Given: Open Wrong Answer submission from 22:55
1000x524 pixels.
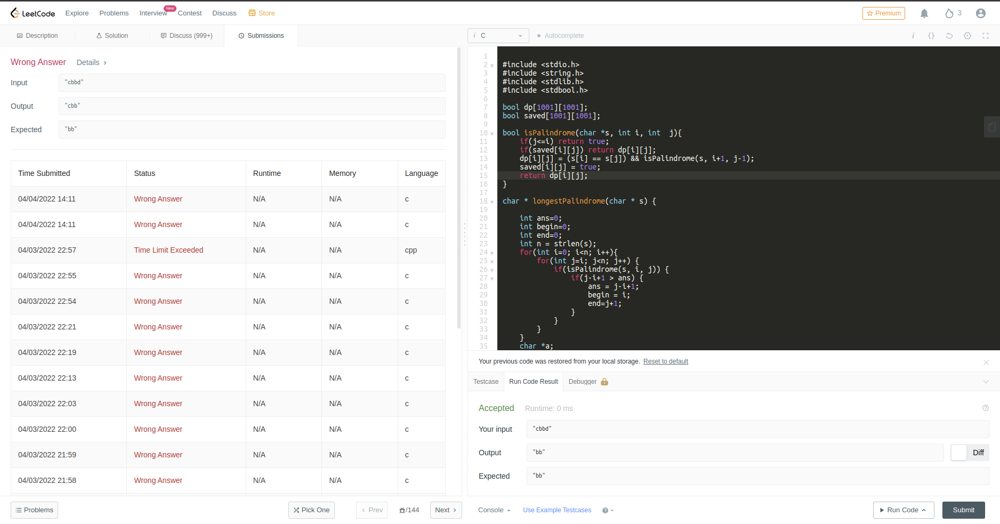Looking at the screenshot, I should pyautogui.click(x=158, y=275).
